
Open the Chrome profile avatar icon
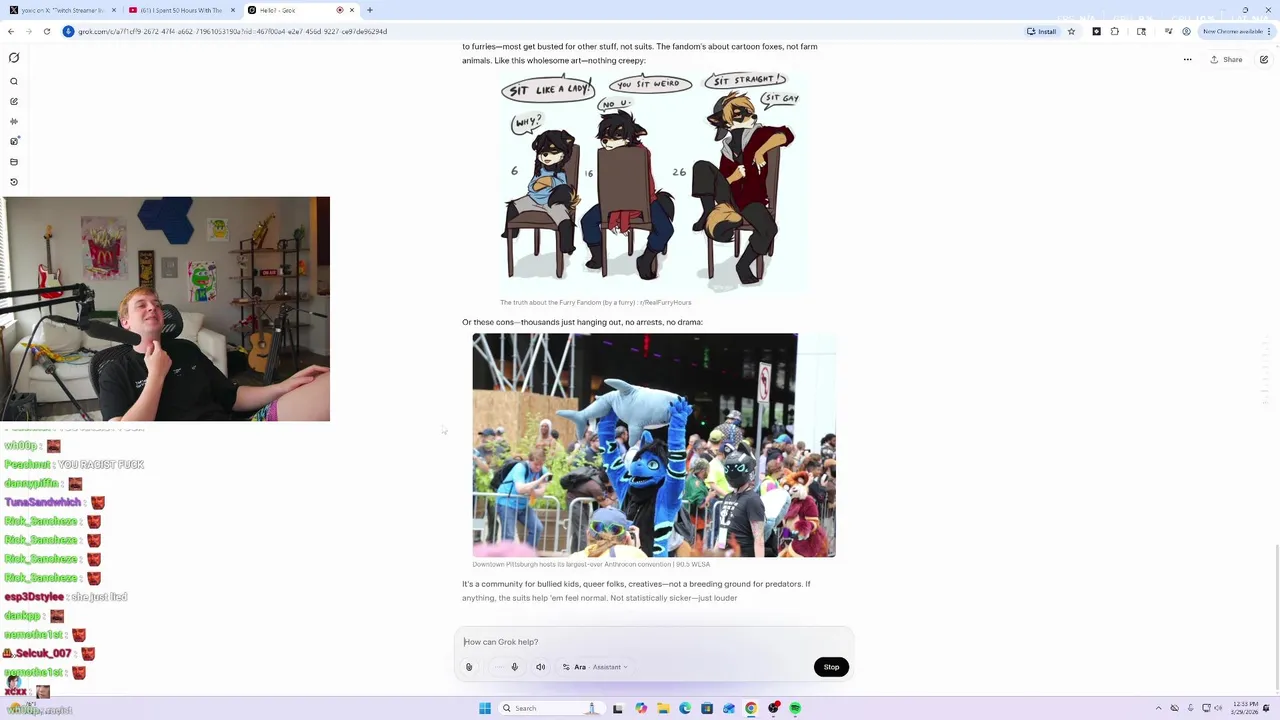(x=1186, y=31)
